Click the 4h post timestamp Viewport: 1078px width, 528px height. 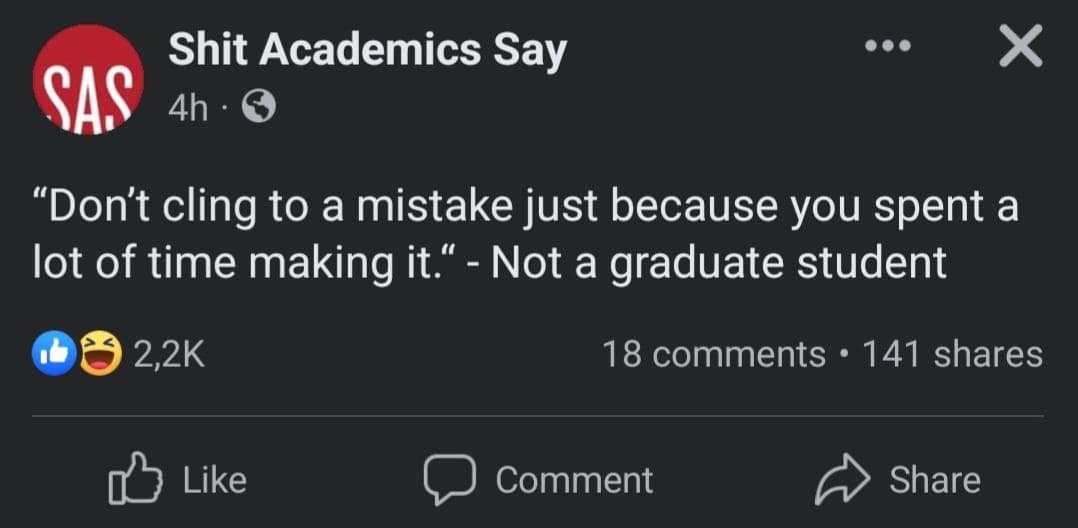pyautogui.click(x=187, y=107)
